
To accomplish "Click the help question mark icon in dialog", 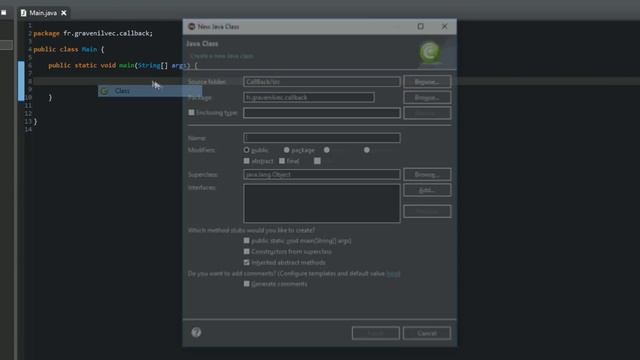I will point(196,332).
